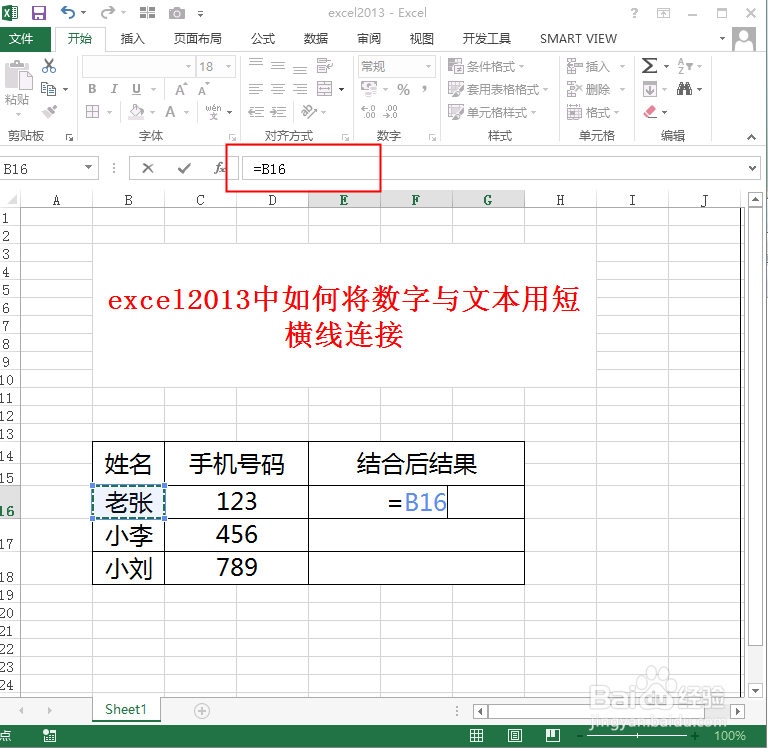
Task: Click the Fill Color bucket
Action: (137, 112)
